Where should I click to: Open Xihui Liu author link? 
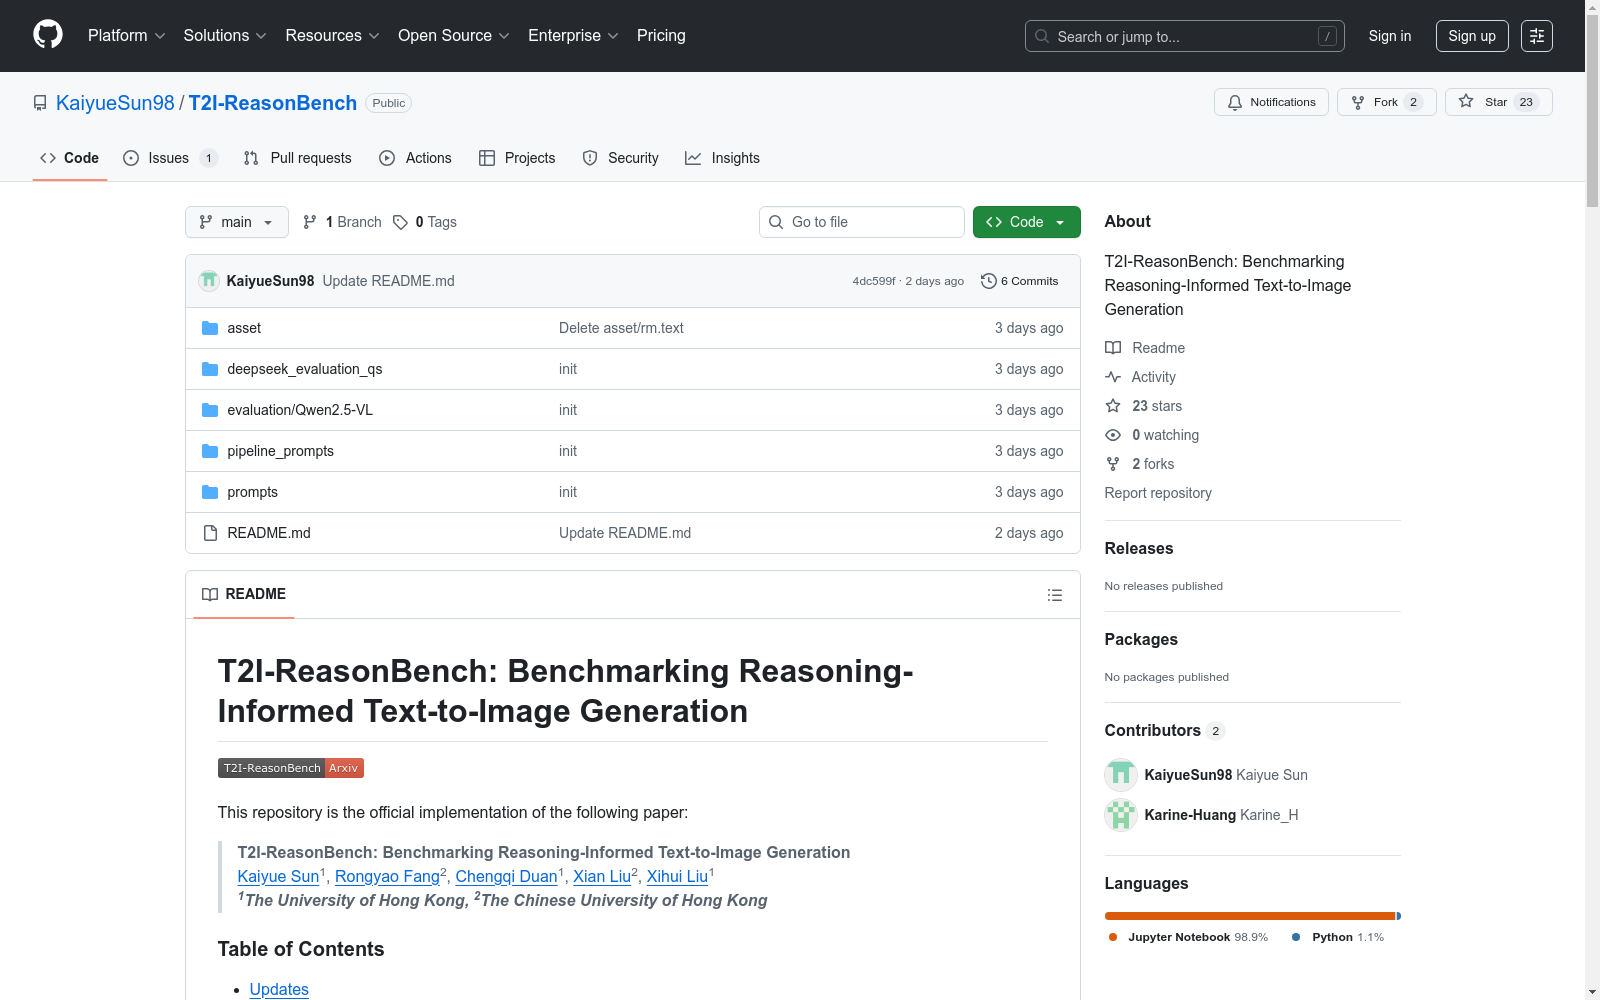click(677, 876)
